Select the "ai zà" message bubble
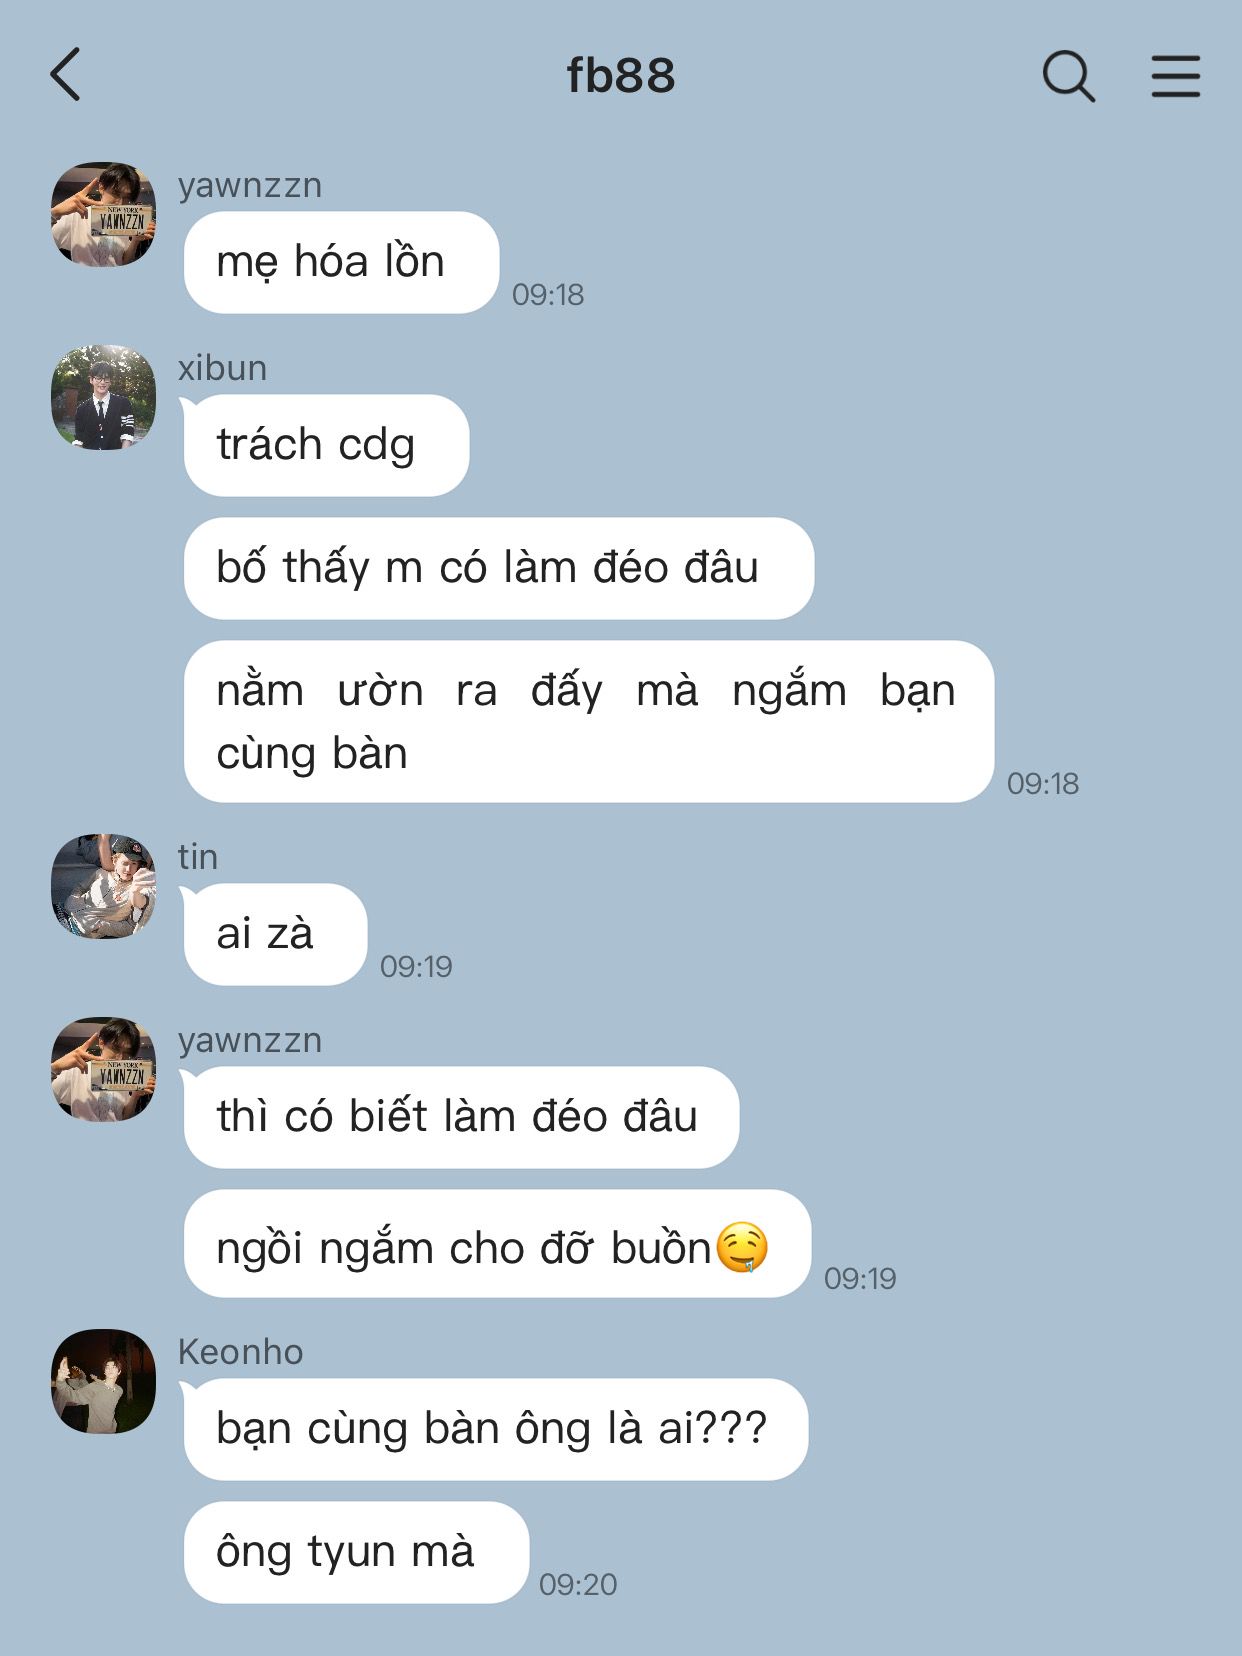The image size is (1242, 1656). pyautogui.click(x=275, y=934)
